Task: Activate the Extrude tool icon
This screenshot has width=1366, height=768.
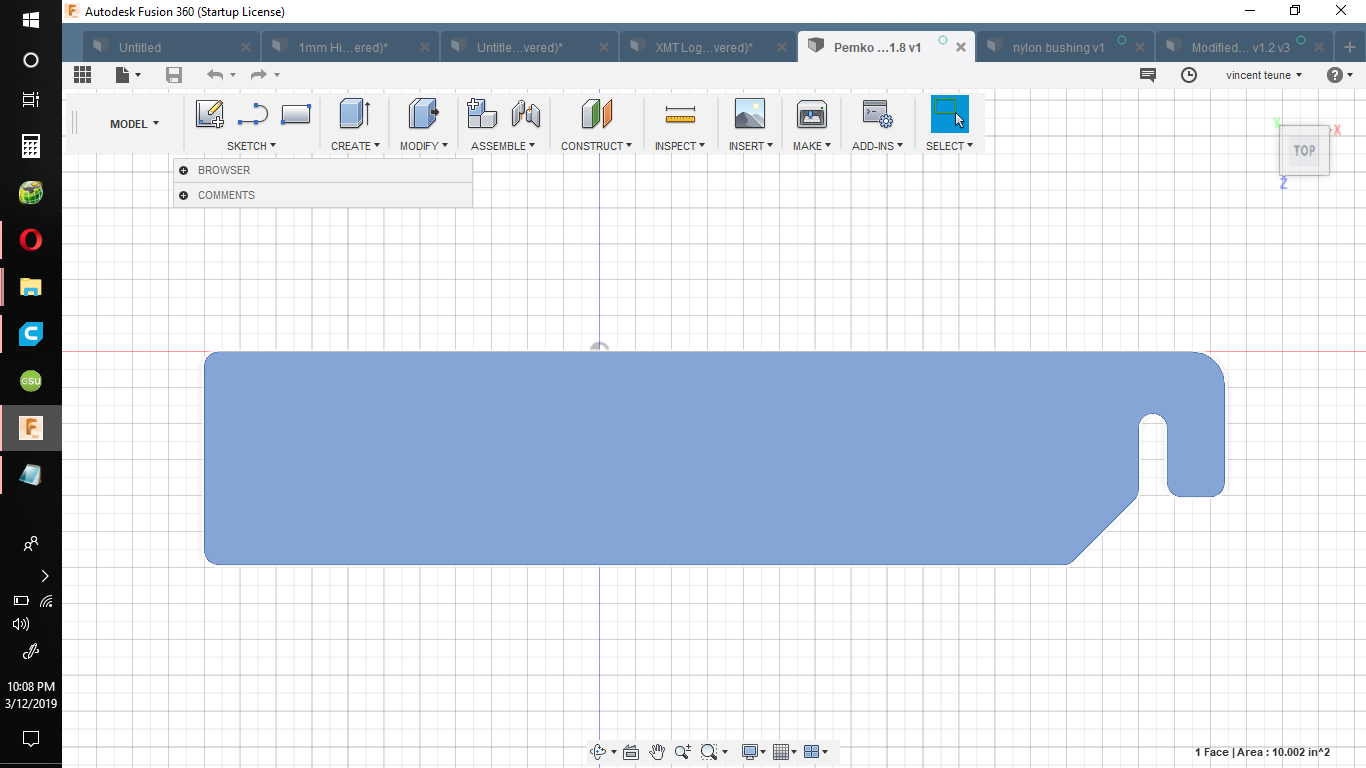Action: [355, 114]
